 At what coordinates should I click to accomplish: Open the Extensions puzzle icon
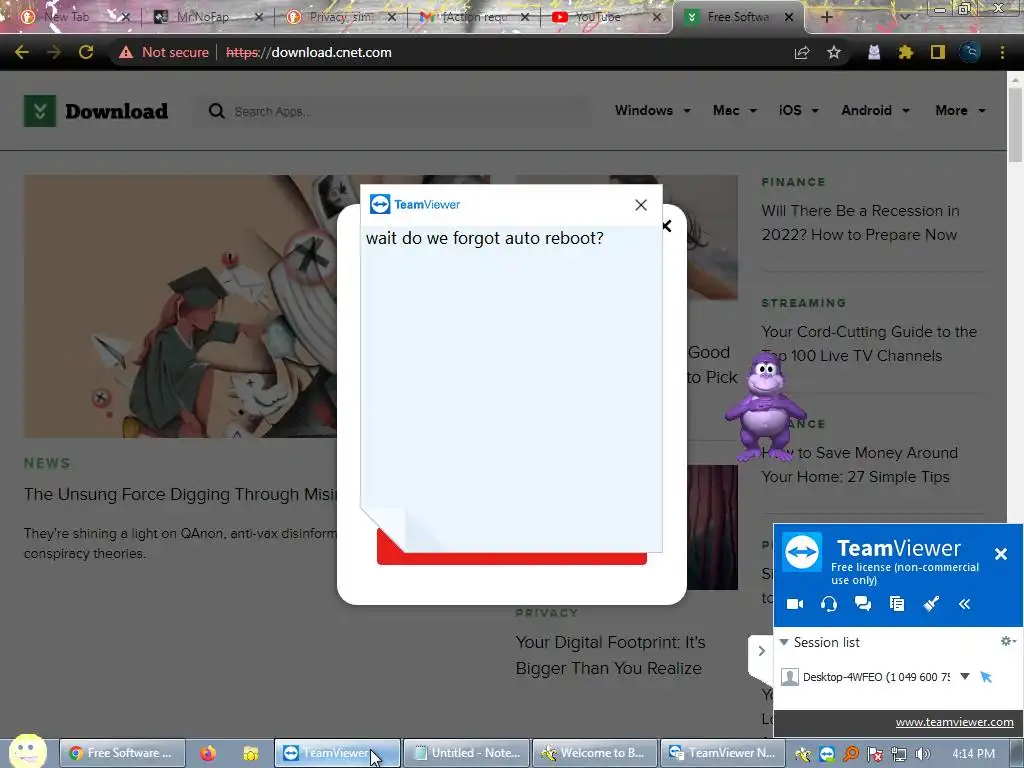(906, 52)
